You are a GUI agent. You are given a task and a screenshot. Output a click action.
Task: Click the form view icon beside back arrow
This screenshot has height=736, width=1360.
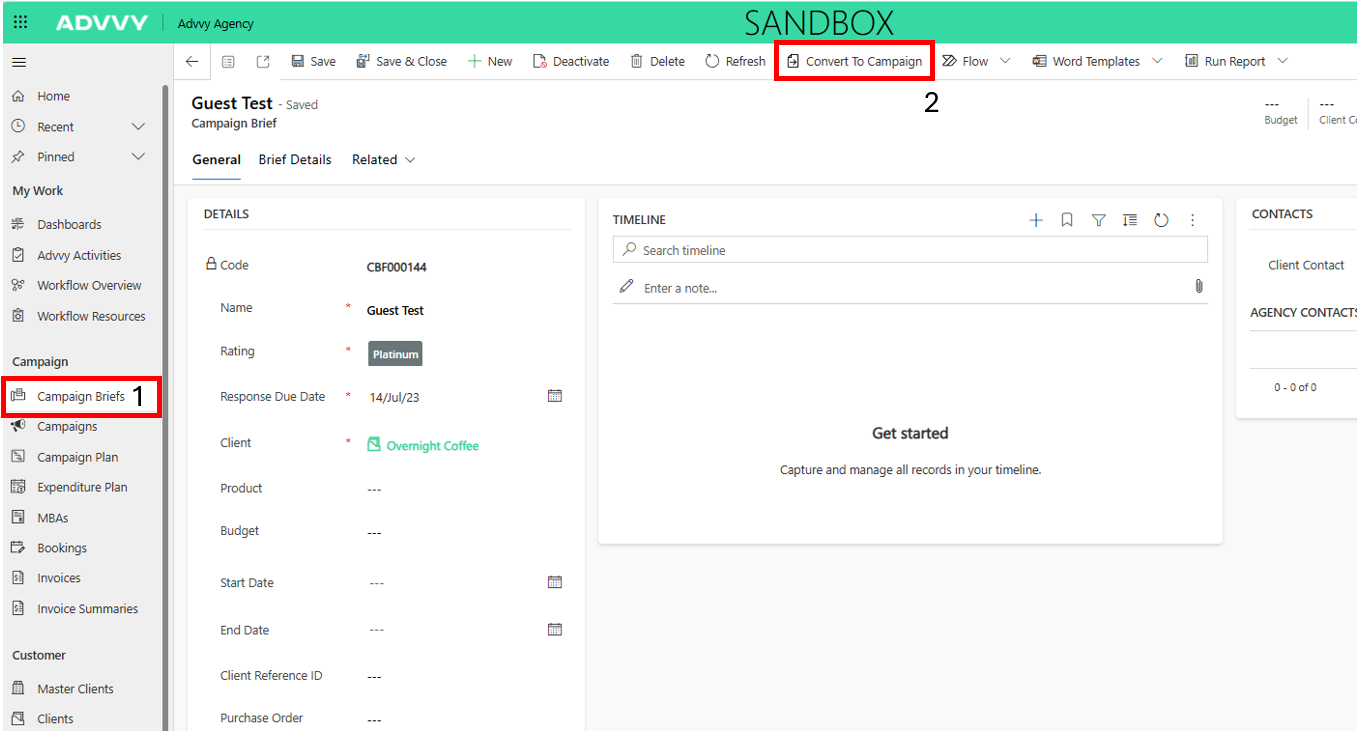point(228,61)
